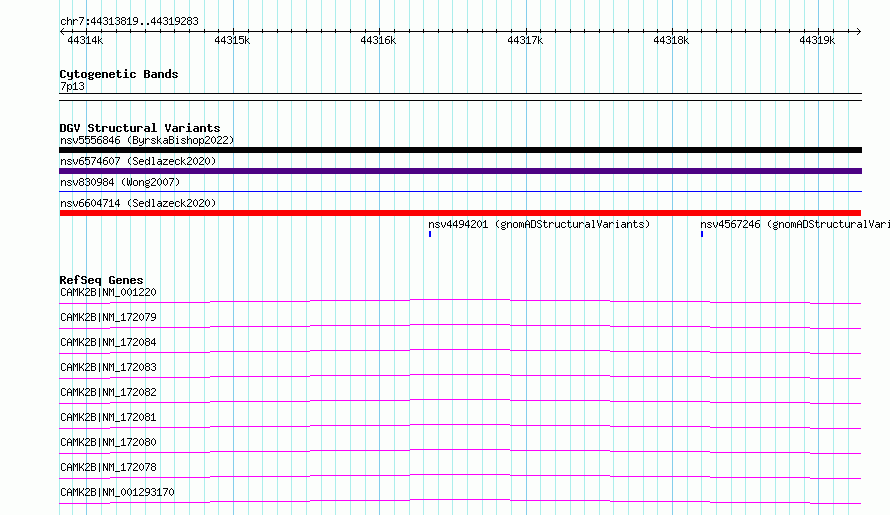Screen dimensions: 890x515
Task: Click the thin blue nsv830984 line
Action: [x=460, y=192]
